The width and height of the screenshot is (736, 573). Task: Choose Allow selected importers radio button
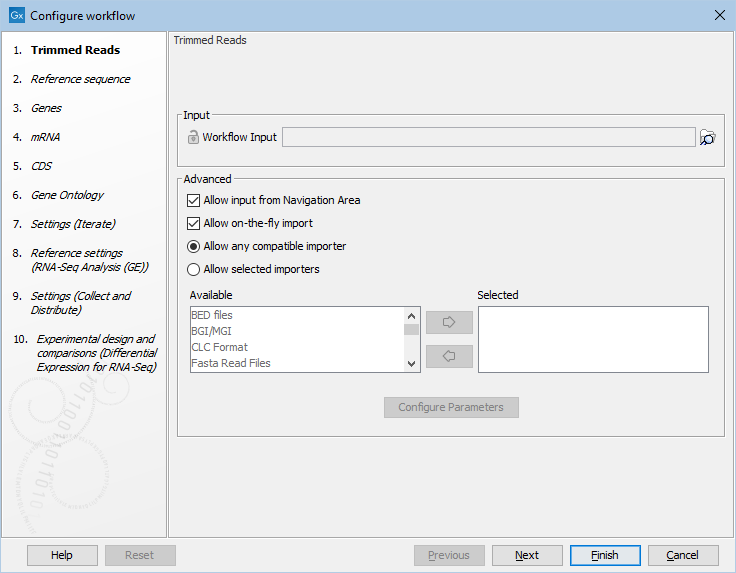click(194, 269)
